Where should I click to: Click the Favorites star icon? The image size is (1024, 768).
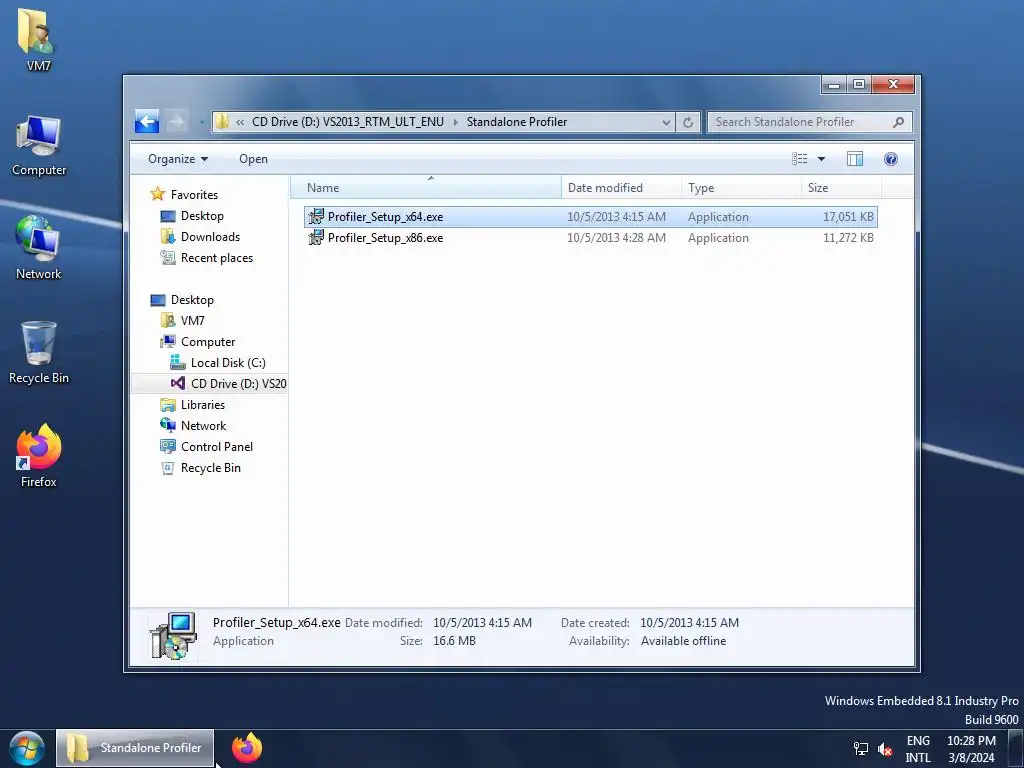157,194
